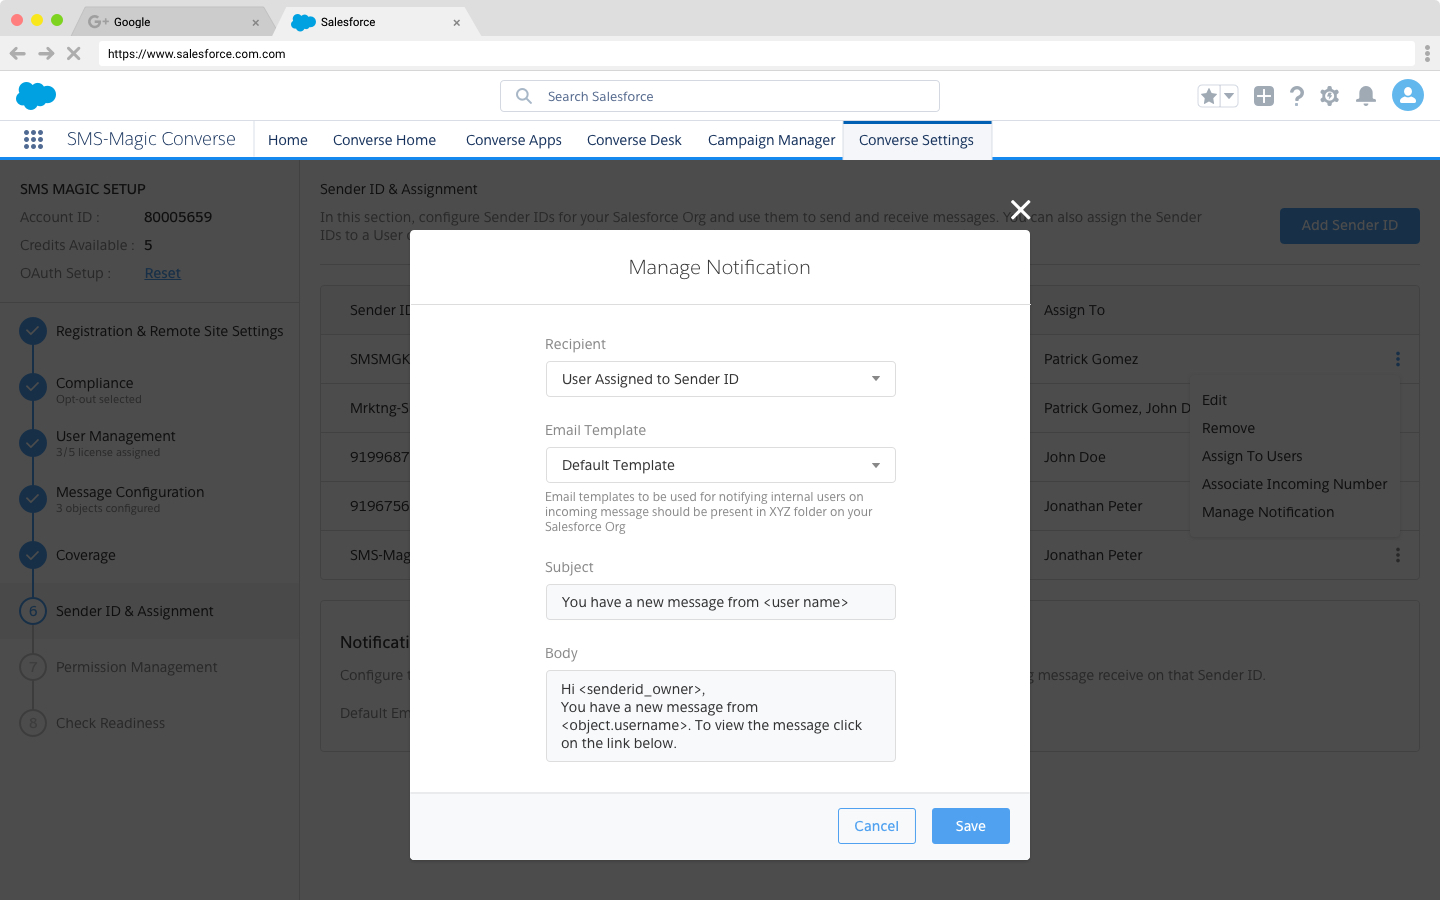Open the user profile avatar

click(x=1408, y=95)
